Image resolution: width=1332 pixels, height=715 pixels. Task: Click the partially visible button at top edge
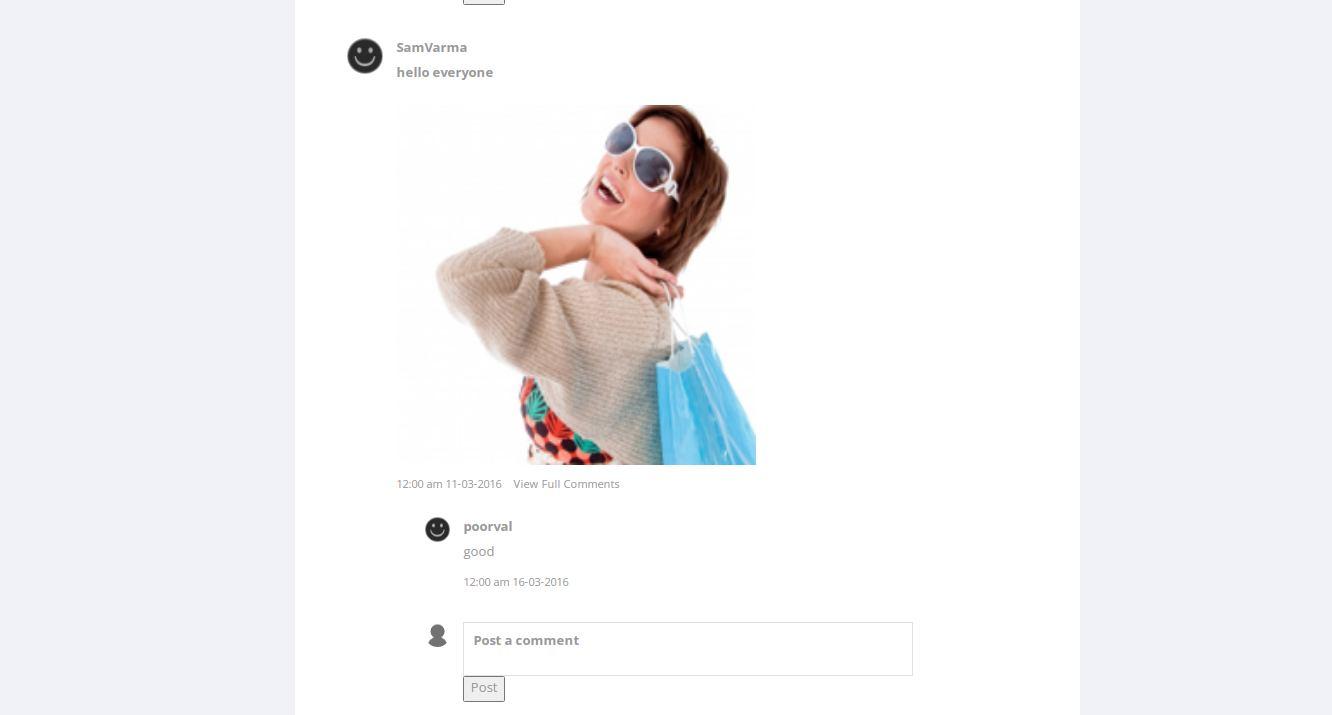click(x=484, y=2)
